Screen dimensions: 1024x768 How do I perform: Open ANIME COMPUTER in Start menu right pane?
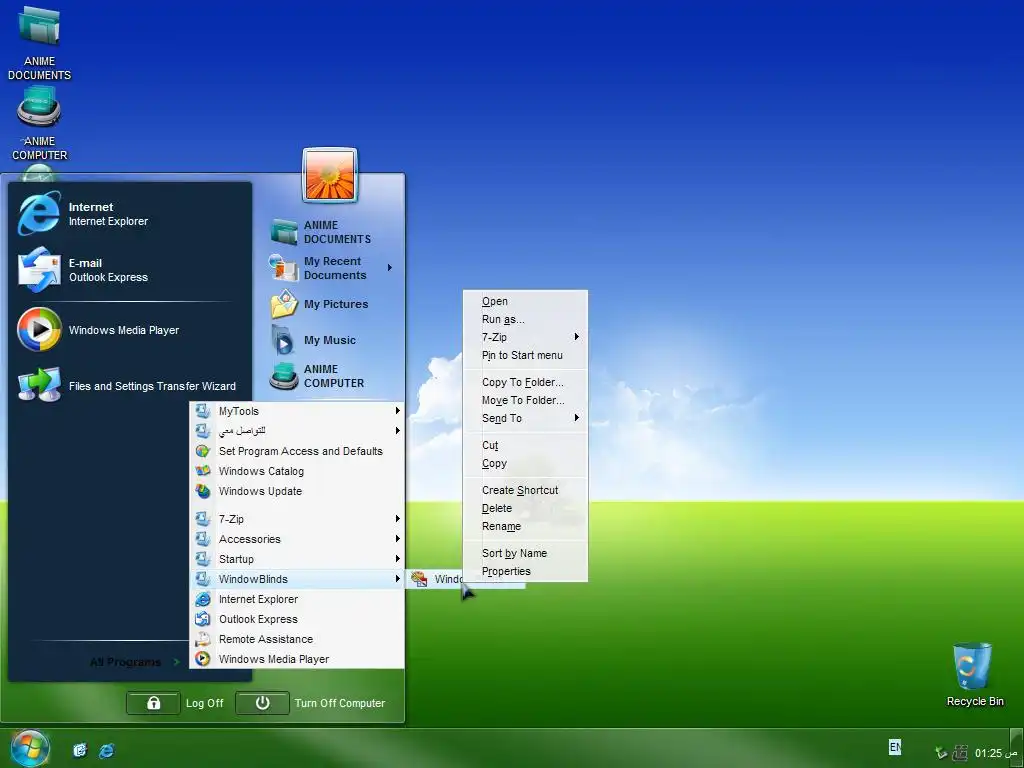(330, 376)
